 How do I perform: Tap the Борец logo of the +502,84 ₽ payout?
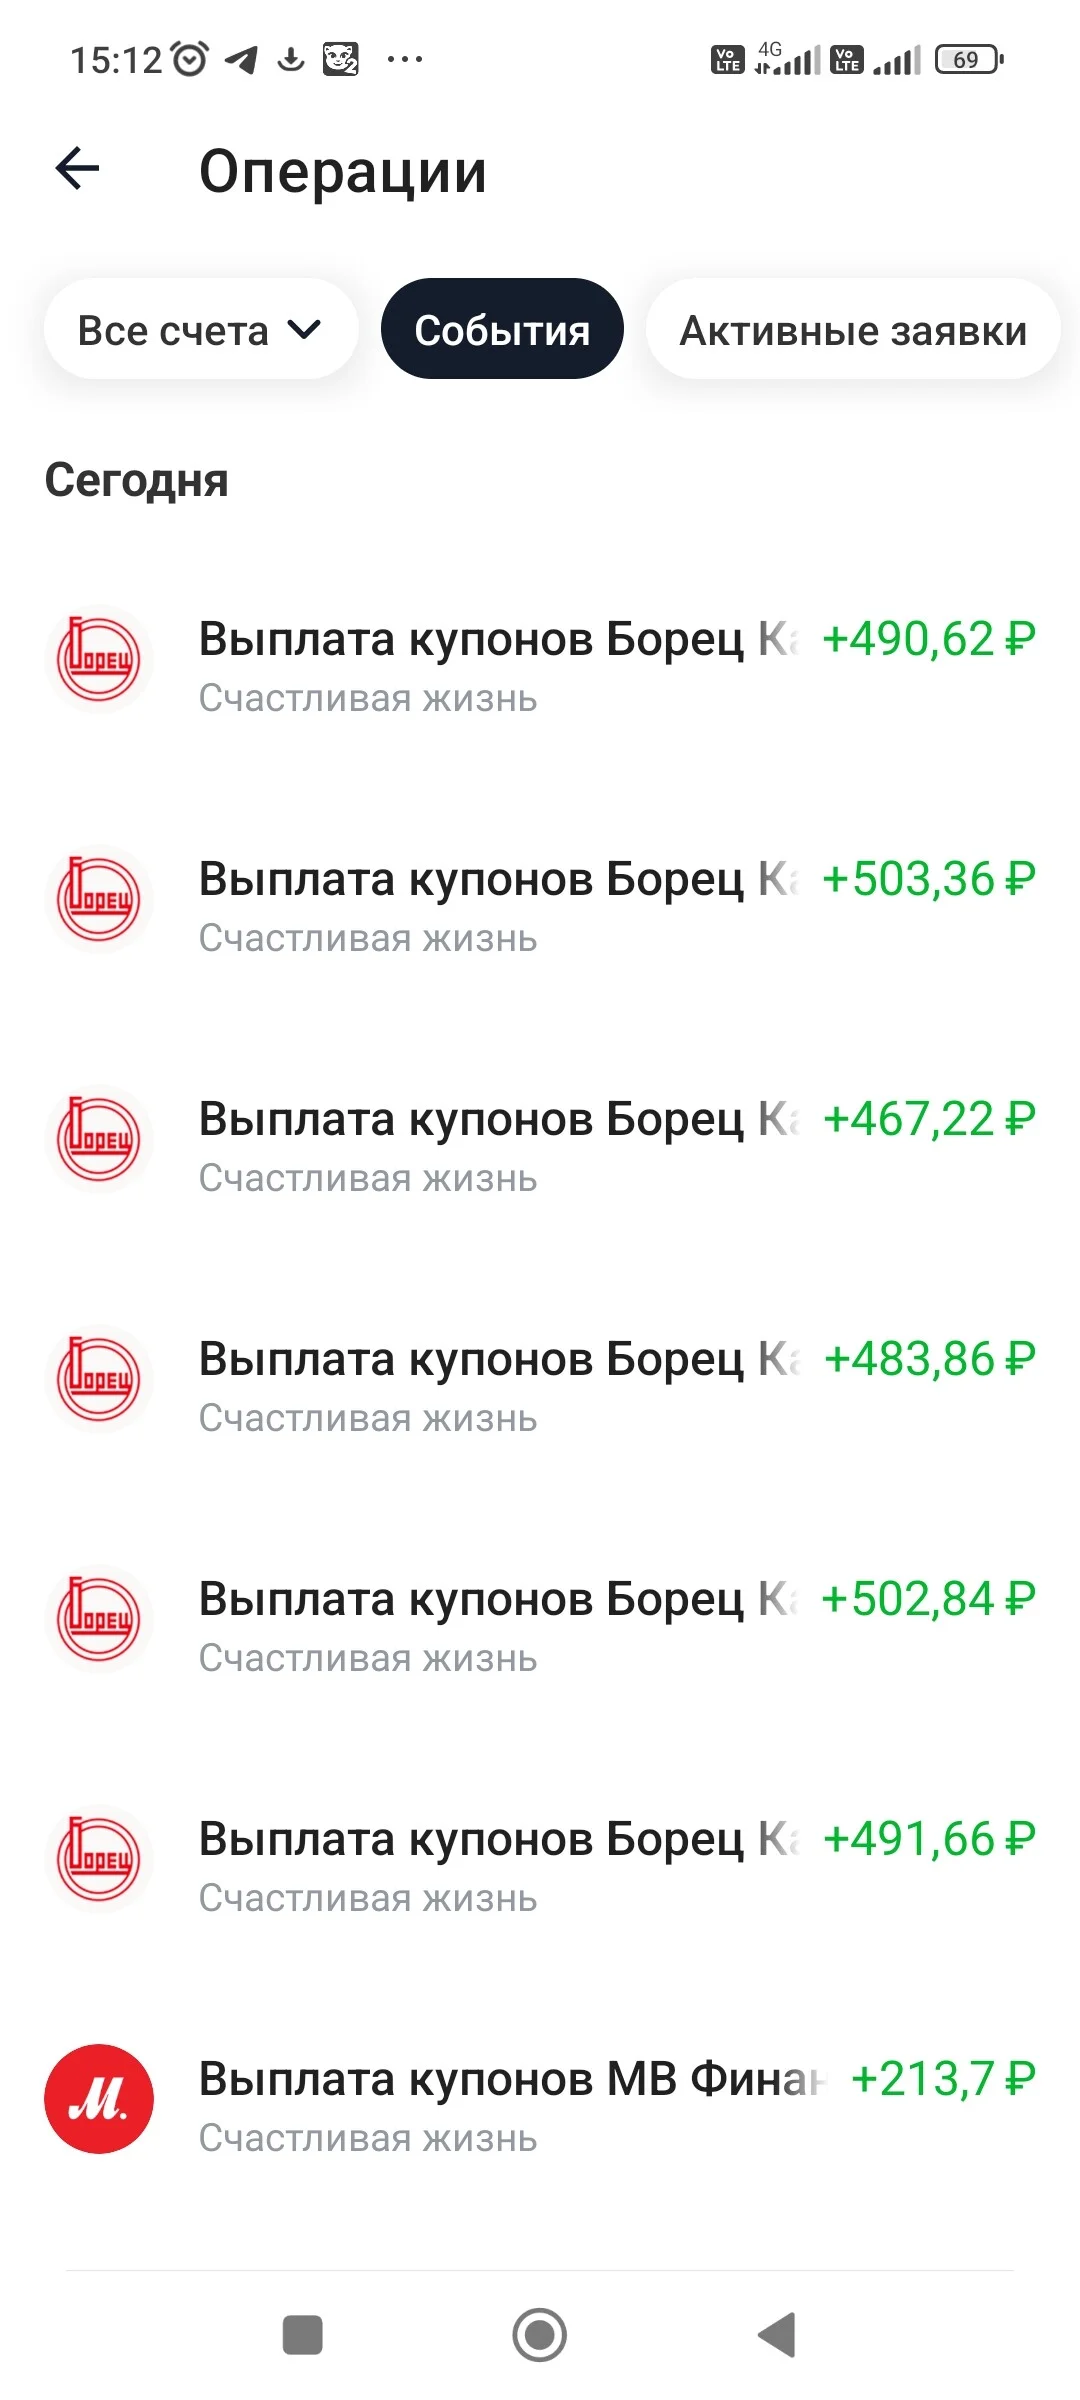pos(99,1619)
